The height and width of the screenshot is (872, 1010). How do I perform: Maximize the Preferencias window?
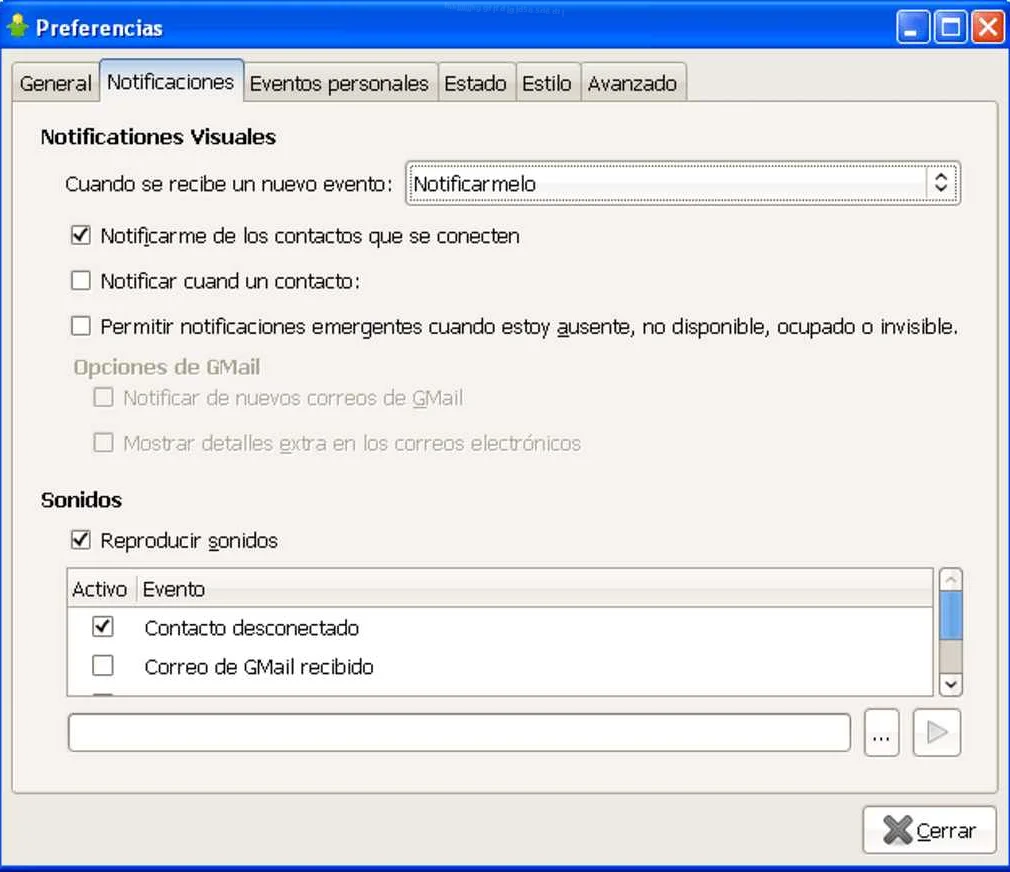tap(950, 27)
